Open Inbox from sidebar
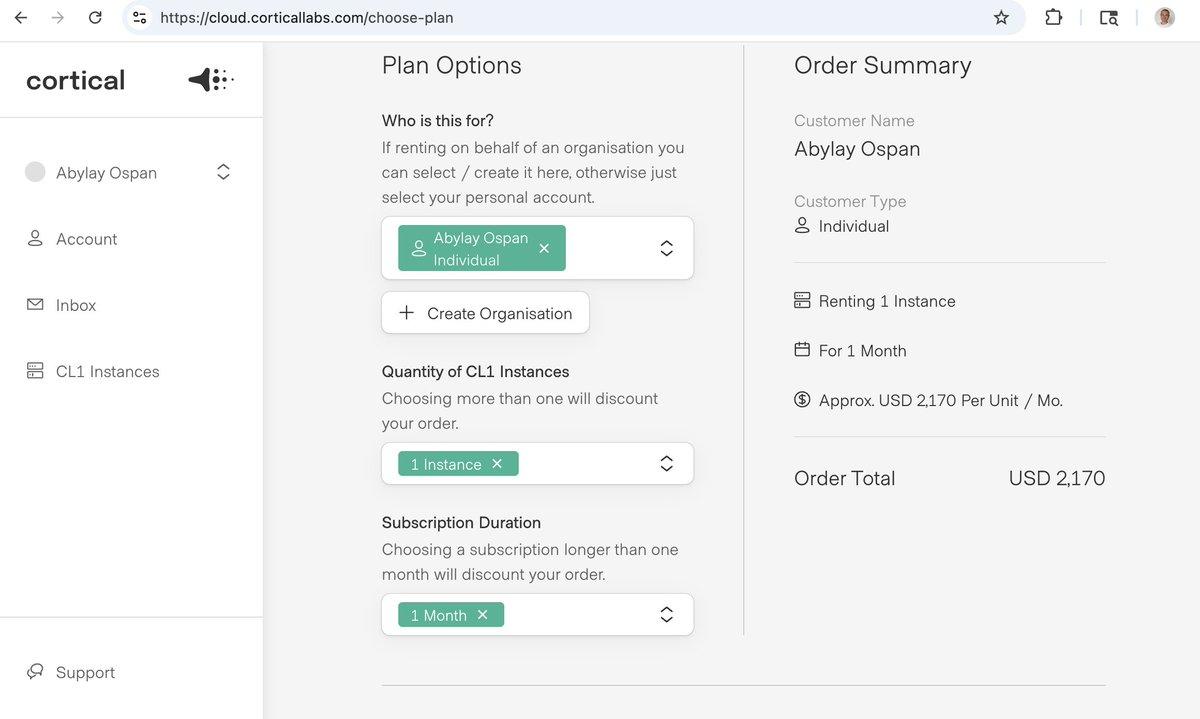The height and width of the screenshot is (719, 1200). (61, 305)
